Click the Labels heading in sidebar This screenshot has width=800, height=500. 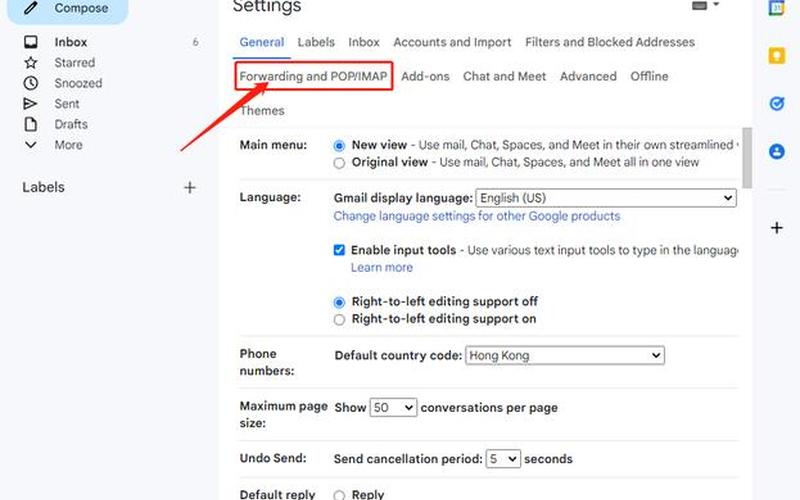pyautogui.click(x=43, y=187)
